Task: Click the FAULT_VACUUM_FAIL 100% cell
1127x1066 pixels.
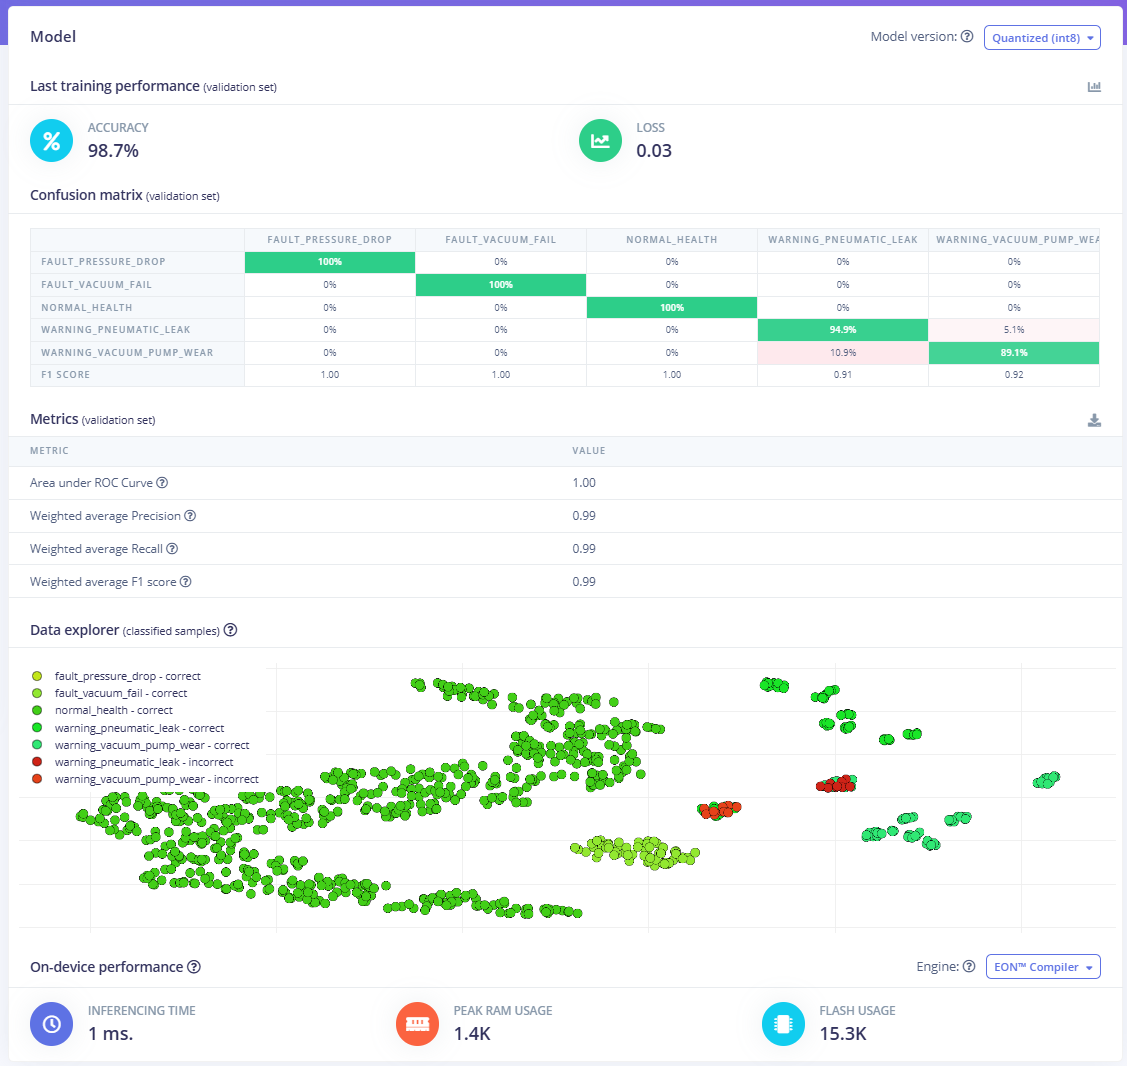Action: [x=501, y=285]
